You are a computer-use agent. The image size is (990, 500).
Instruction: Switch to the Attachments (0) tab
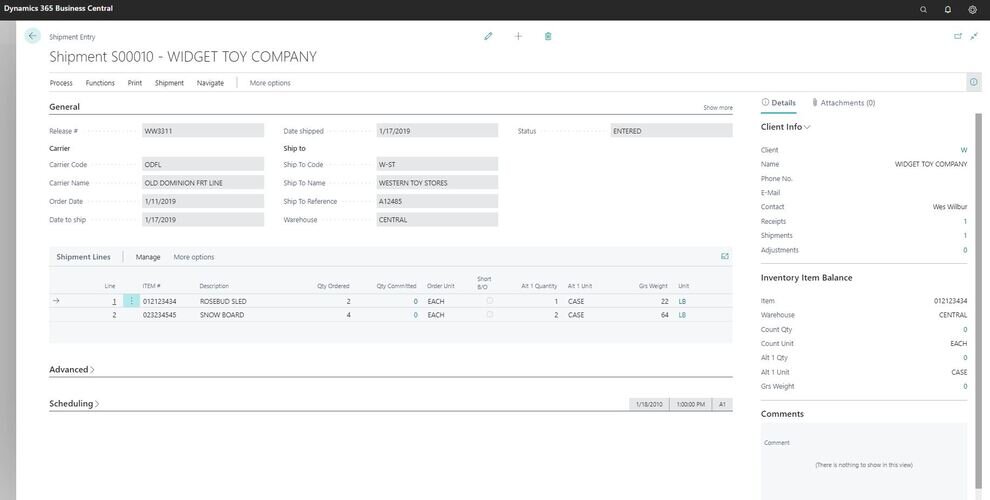[x=844, y=103]
